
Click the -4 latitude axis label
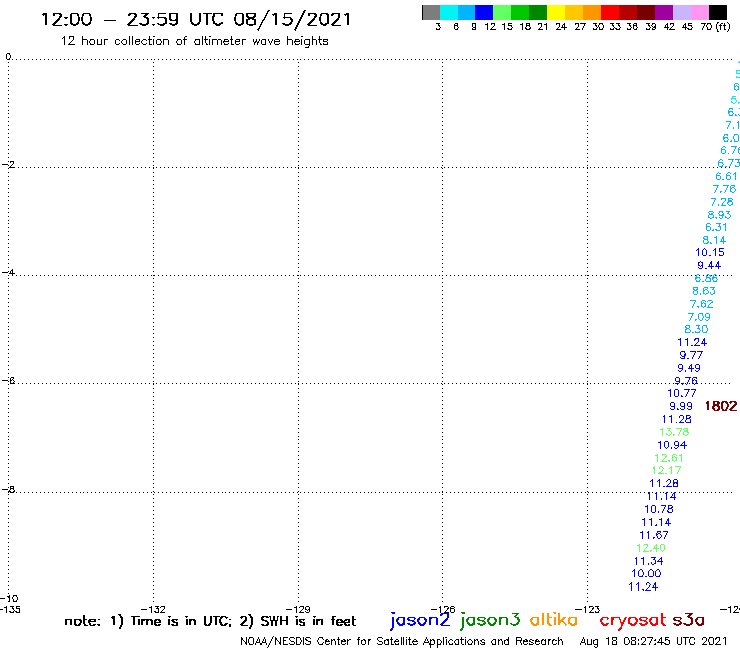(x=8, y=272)
